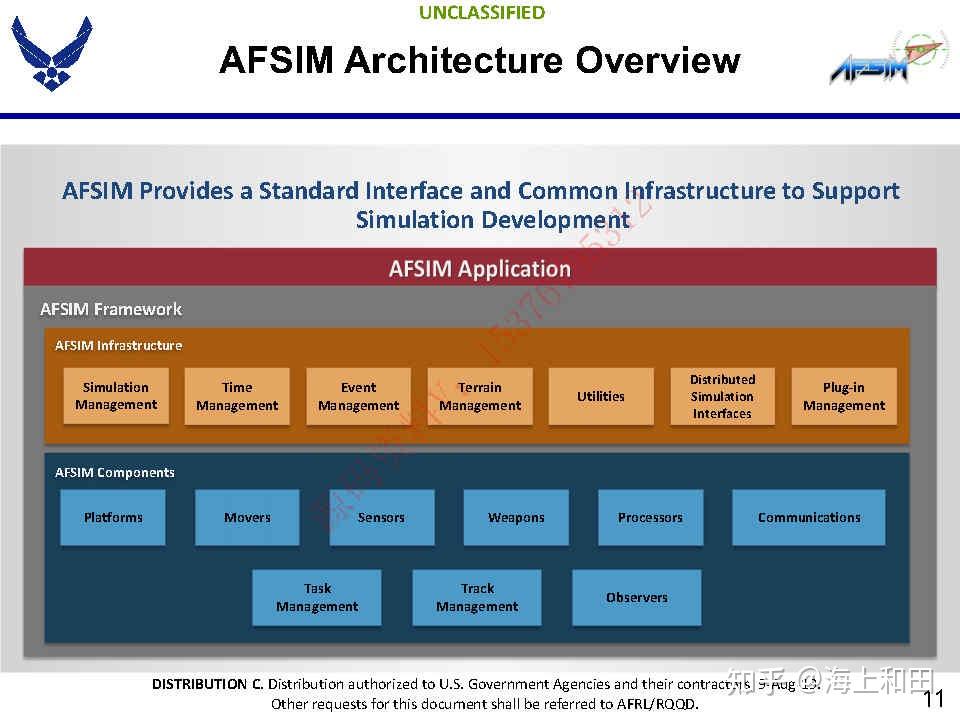Click the Observers button
This screenshot has height=720, width=960.
[636, 597]
